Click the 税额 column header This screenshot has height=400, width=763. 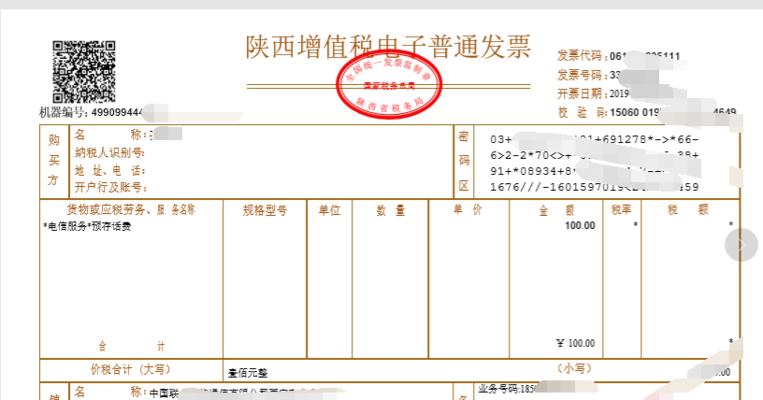[688, 210]
